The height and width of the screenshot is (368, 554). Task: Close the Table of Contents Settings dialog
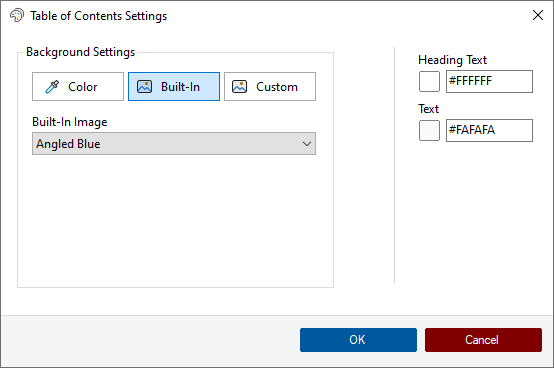[x=538, y=15]
